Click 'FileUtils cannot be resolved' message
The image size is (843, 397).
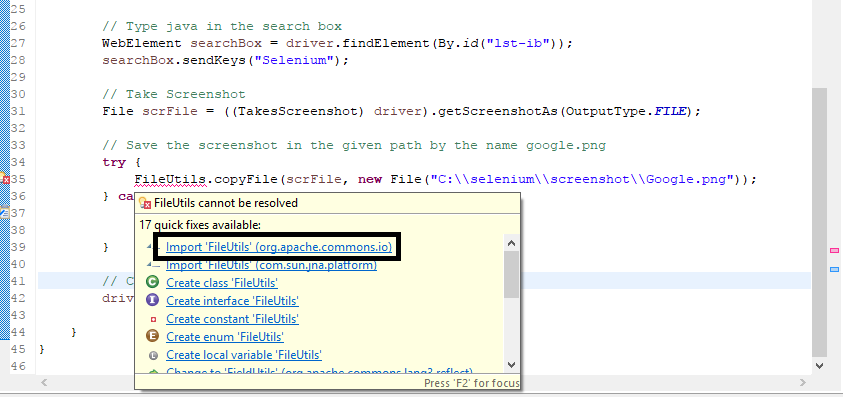[x=226, y=203]
